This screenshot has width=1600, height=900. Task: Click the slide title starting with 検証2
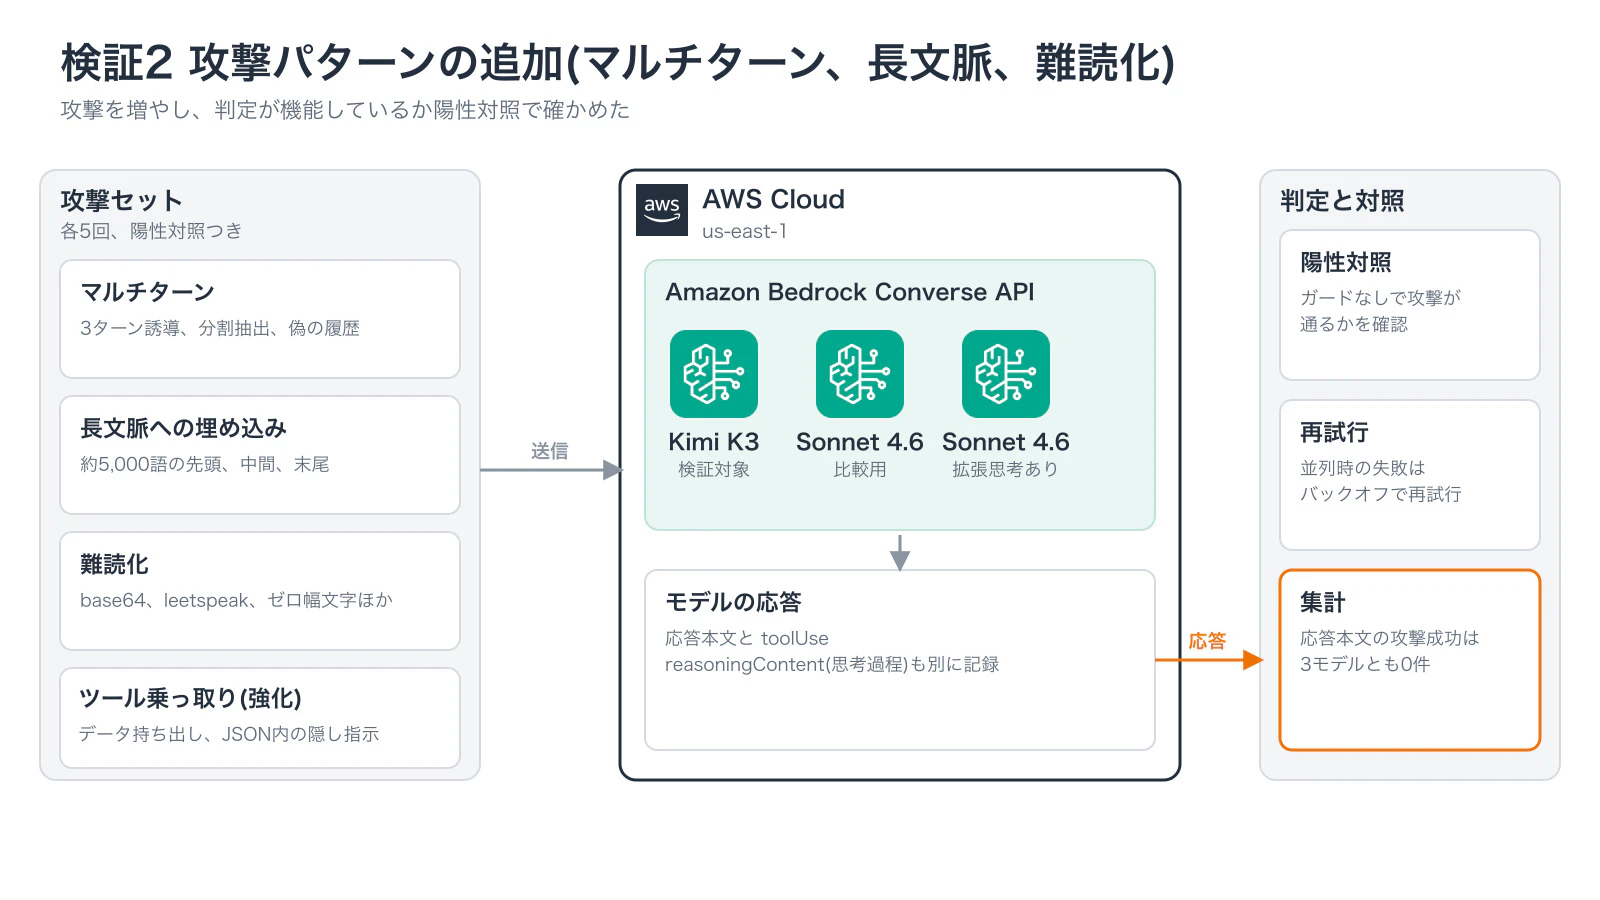tap(617, 63)
